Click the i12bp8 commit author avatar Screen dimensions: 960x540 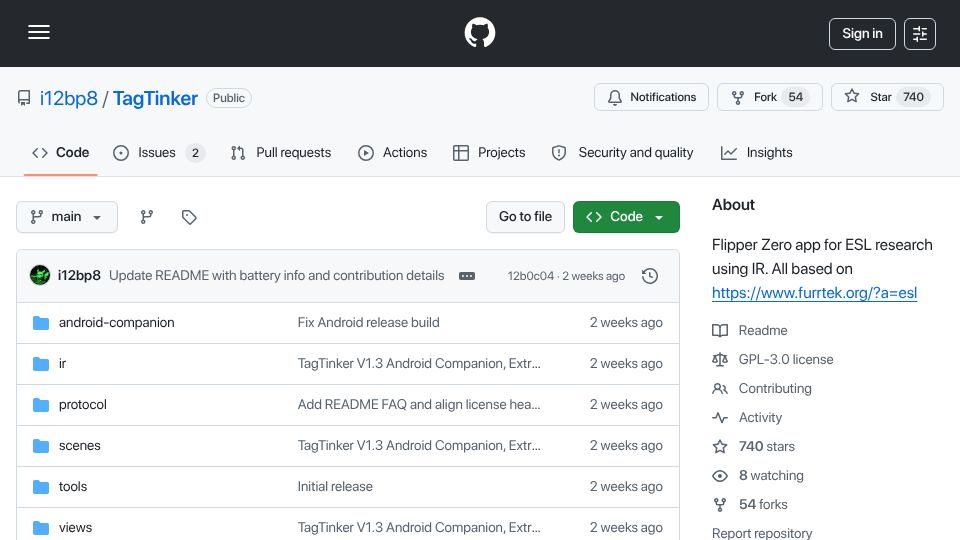pos(40,276)
